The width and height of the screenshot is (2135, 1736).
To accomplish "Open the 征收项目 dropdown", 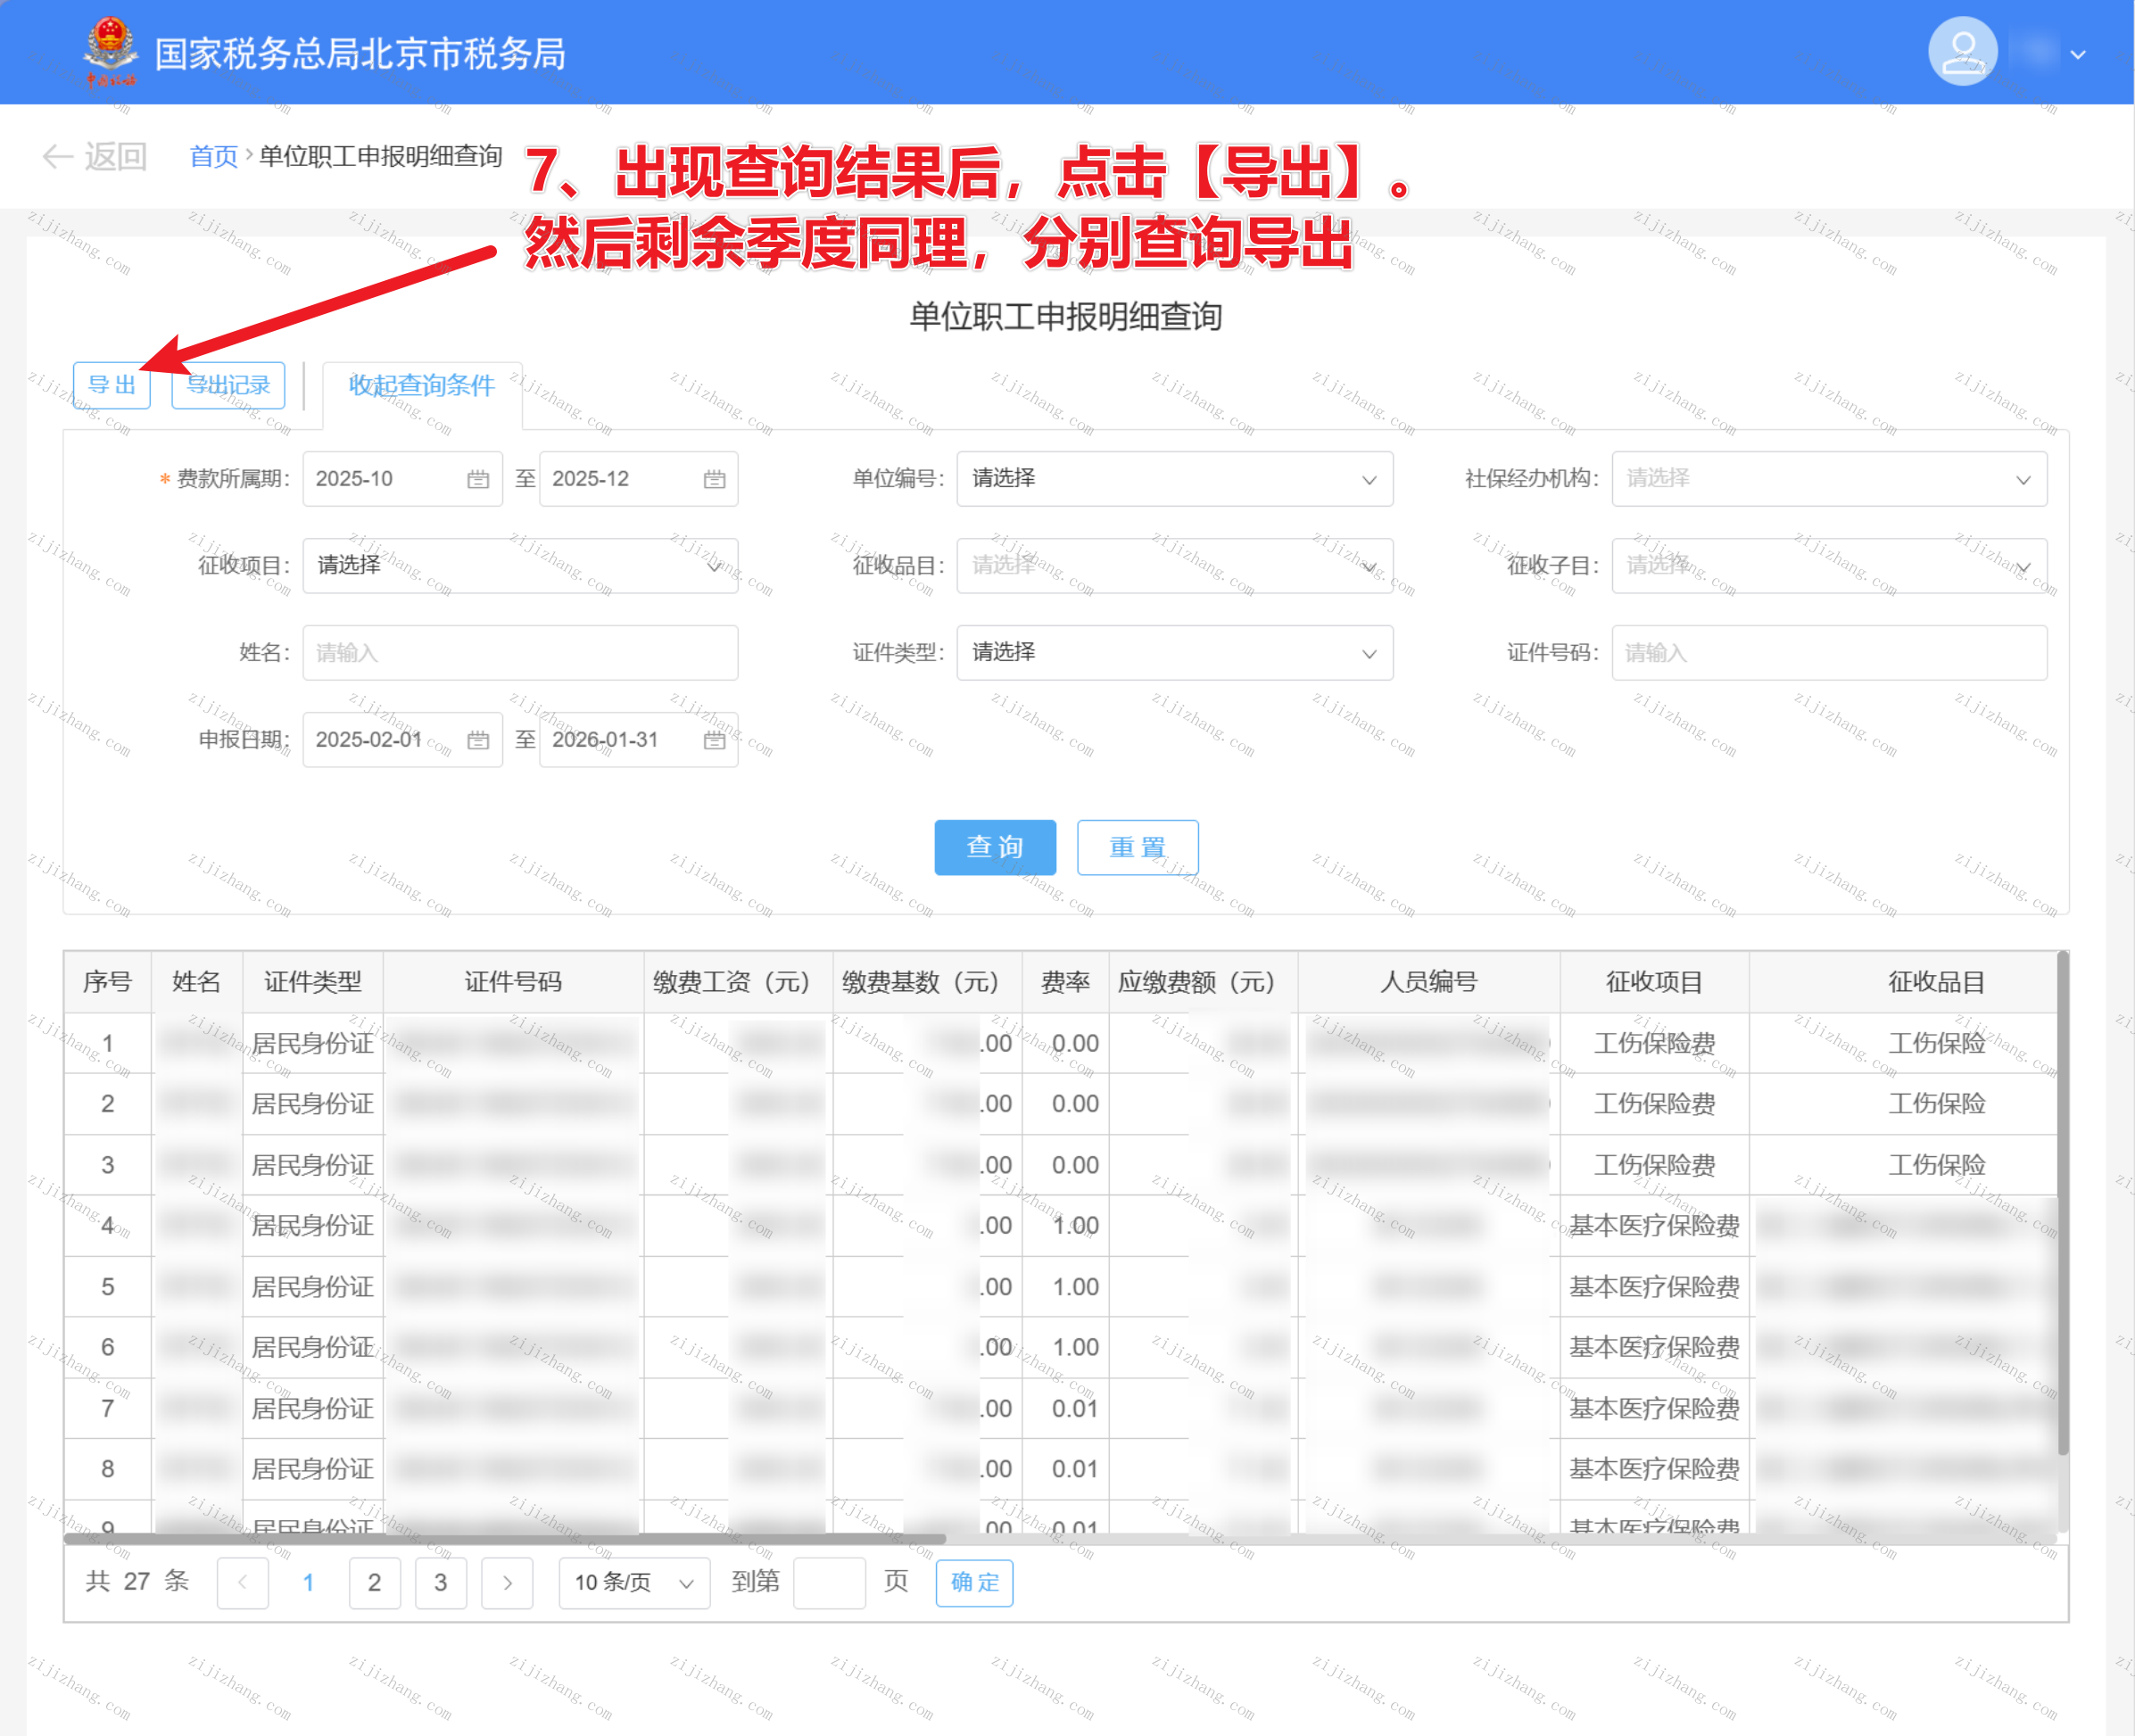I will [x=520, y=566].
